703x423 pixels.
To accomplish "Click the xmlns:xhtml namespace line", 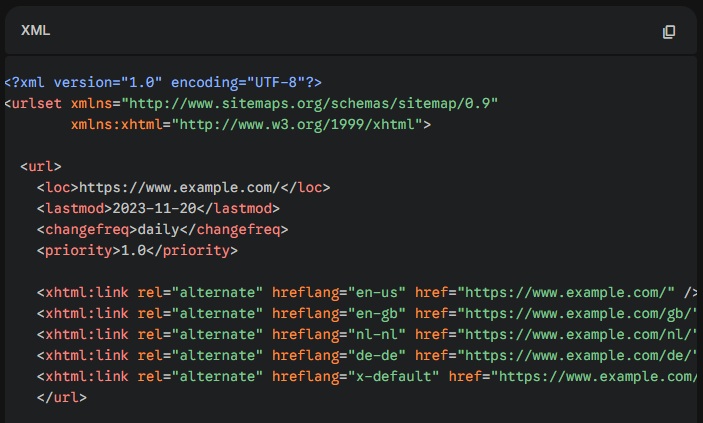I will click(251, 125).
